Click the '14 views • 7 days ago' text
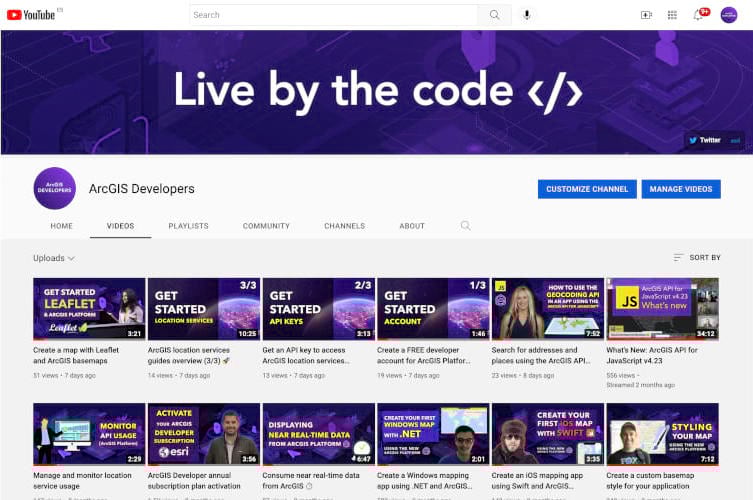Image resolution: width=753 pixels, height=500 pixels. point(179,376)
